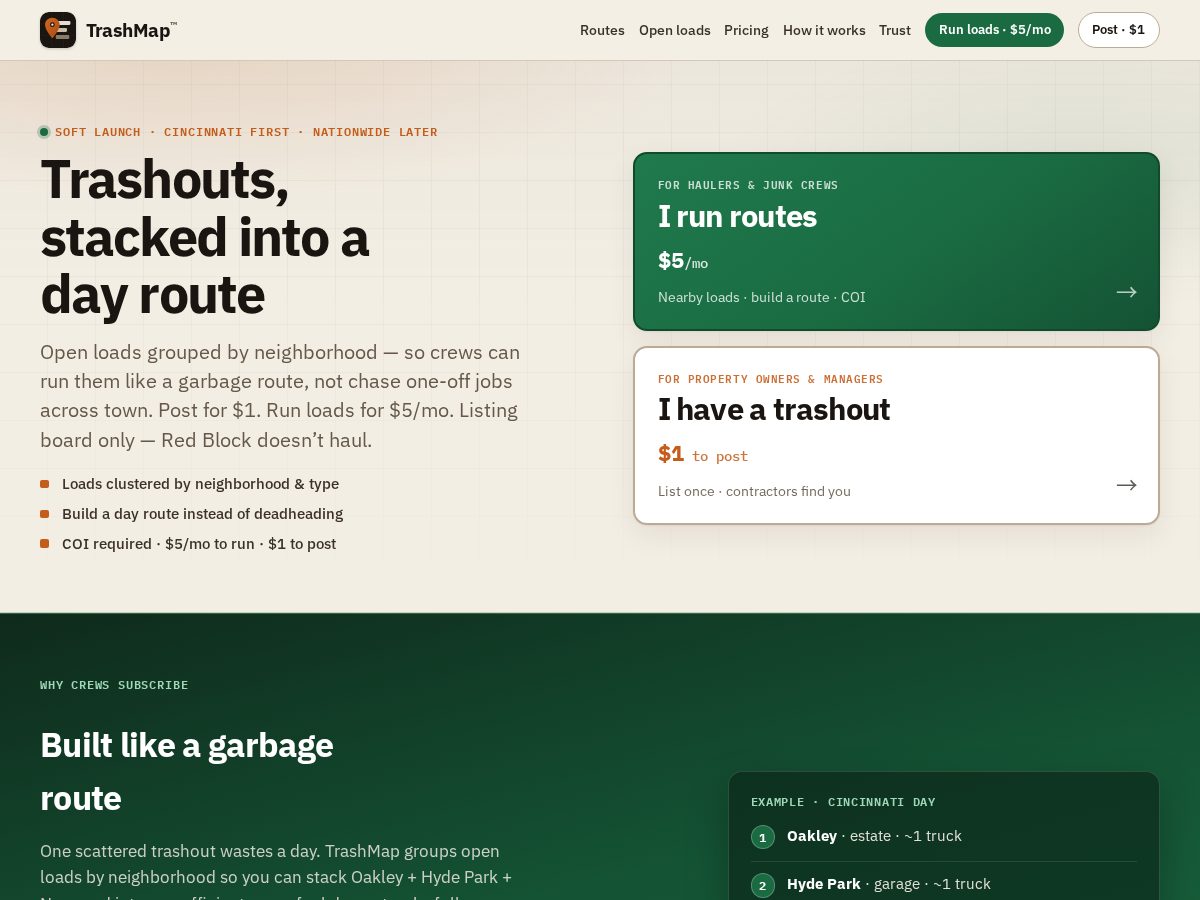Click 'Loads clustered by neighborhood & type' bullet
Image resolution: width=1200 pixels, height=900 pixels.
tap(200, 484)
